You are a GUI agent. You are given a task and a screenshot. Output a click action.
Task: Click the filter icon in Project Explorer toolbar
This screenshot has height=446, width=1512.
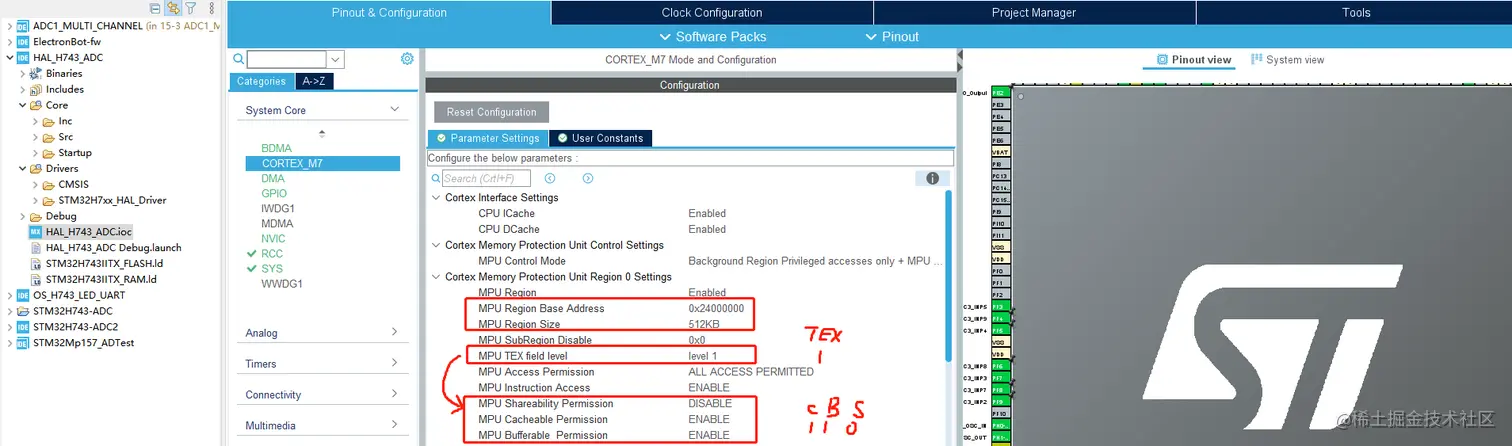tap(190, 8)
